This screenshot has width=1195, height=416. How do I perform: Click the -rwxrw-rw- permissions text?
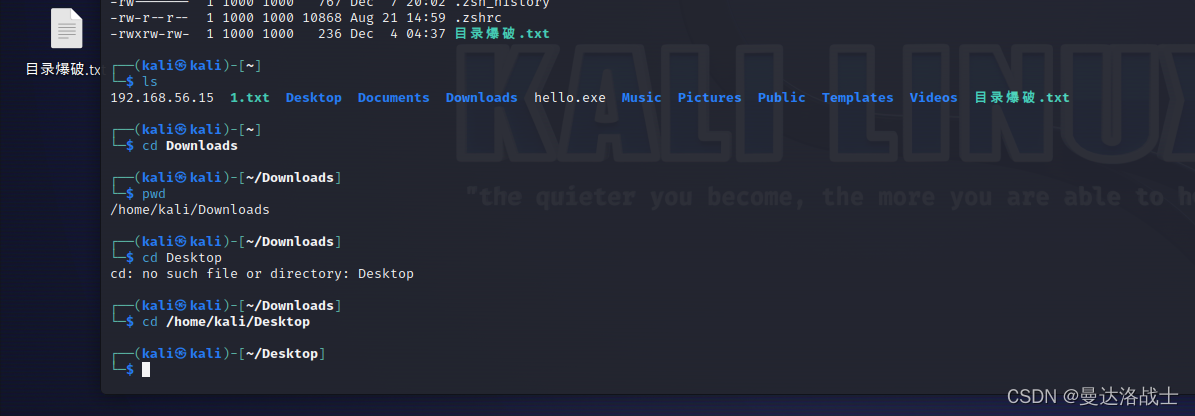pos(150,34)
